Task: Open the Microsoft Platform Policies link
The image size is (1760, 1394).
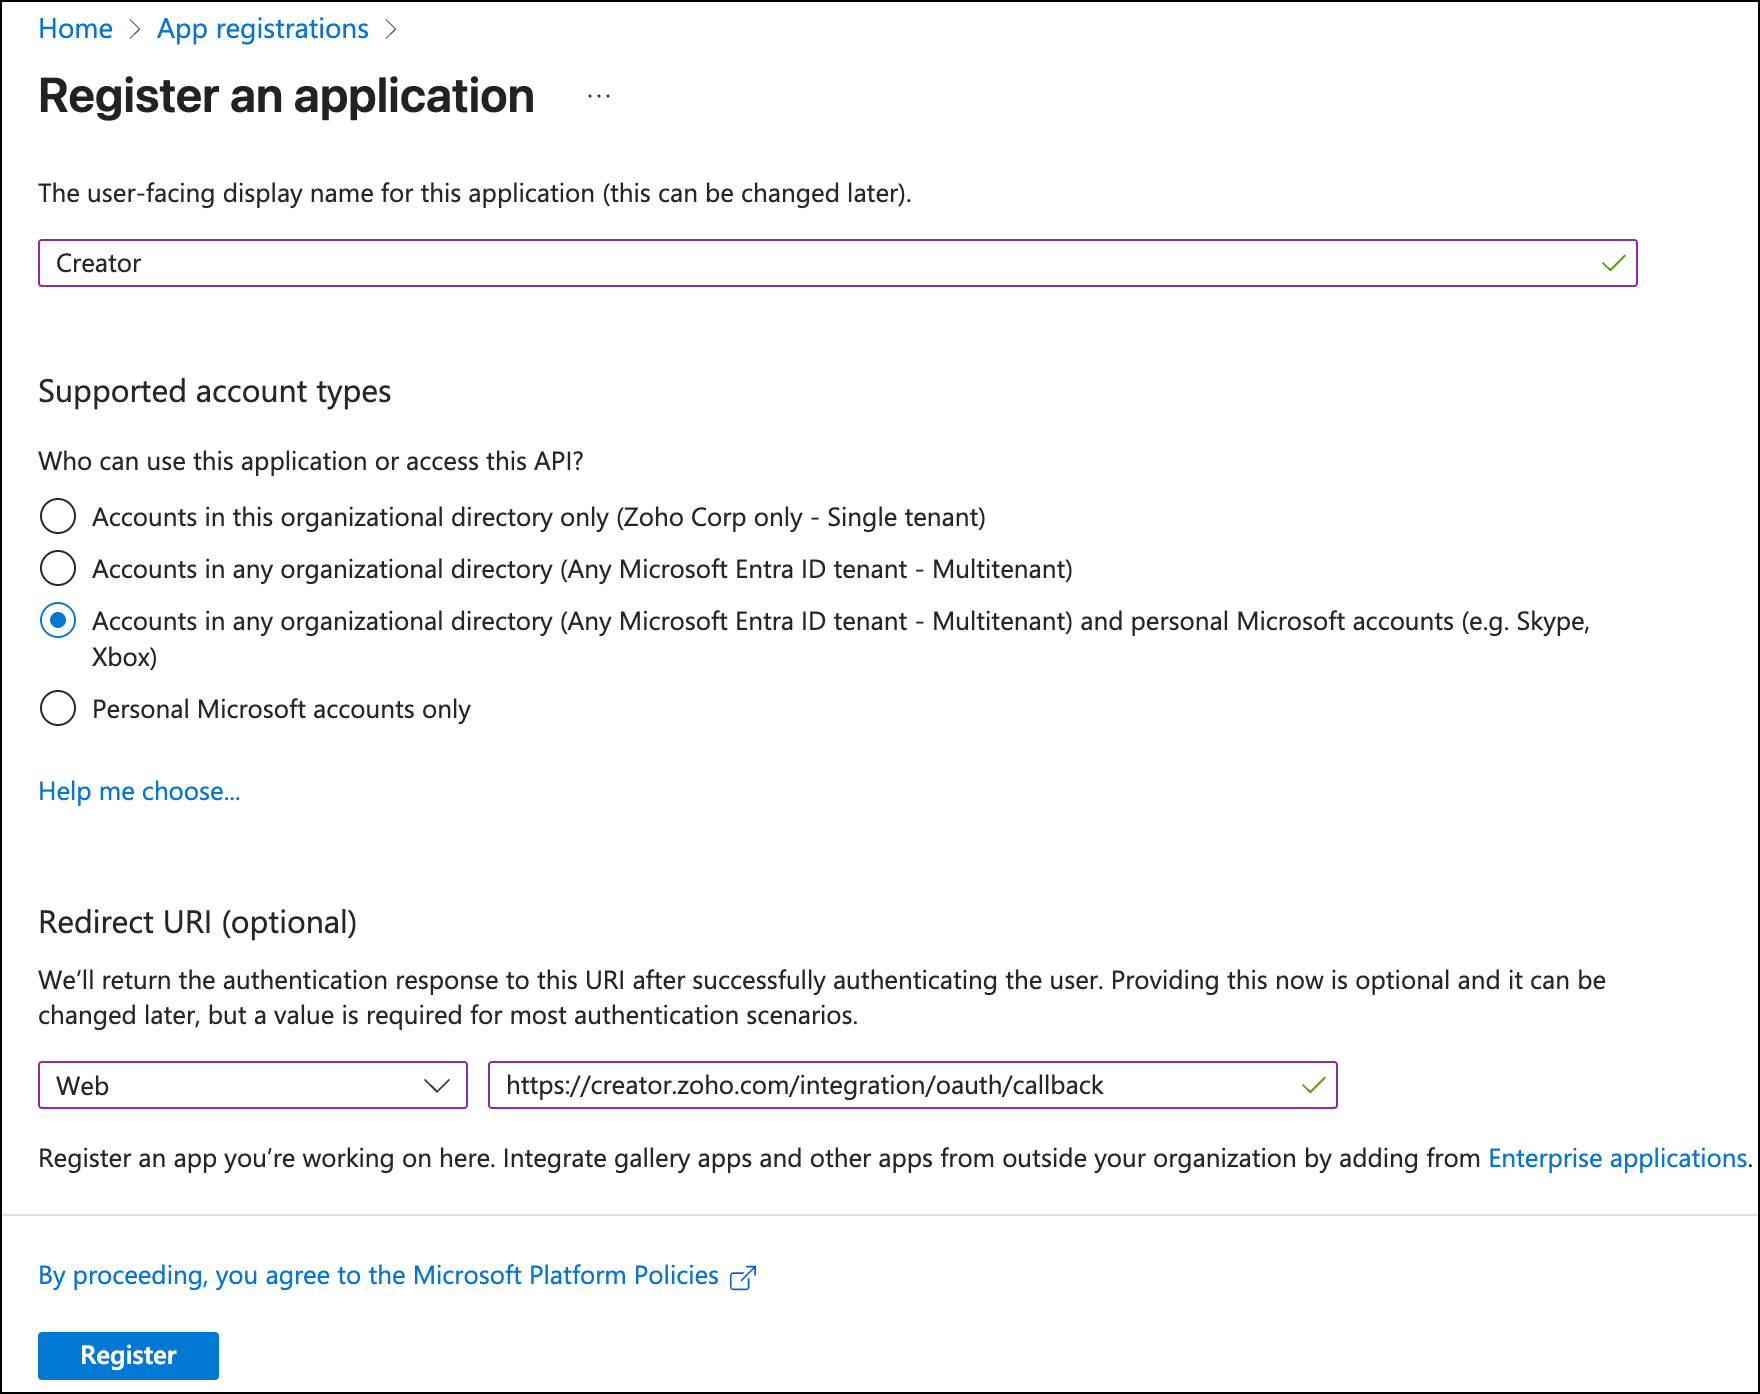Action: pos(378,1275)
